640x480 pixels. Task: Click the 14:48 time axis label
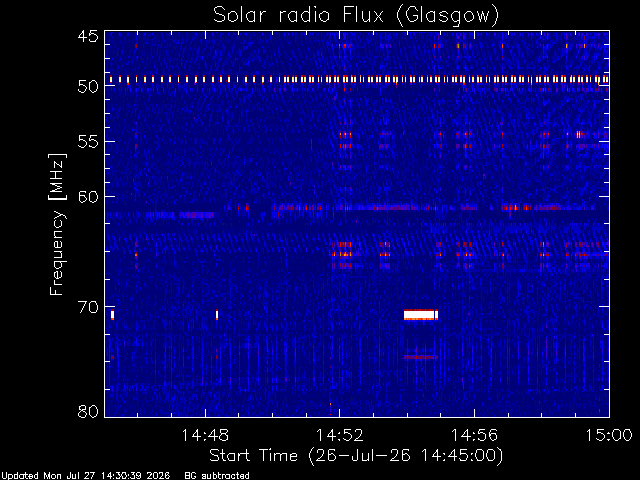(205, 436)
